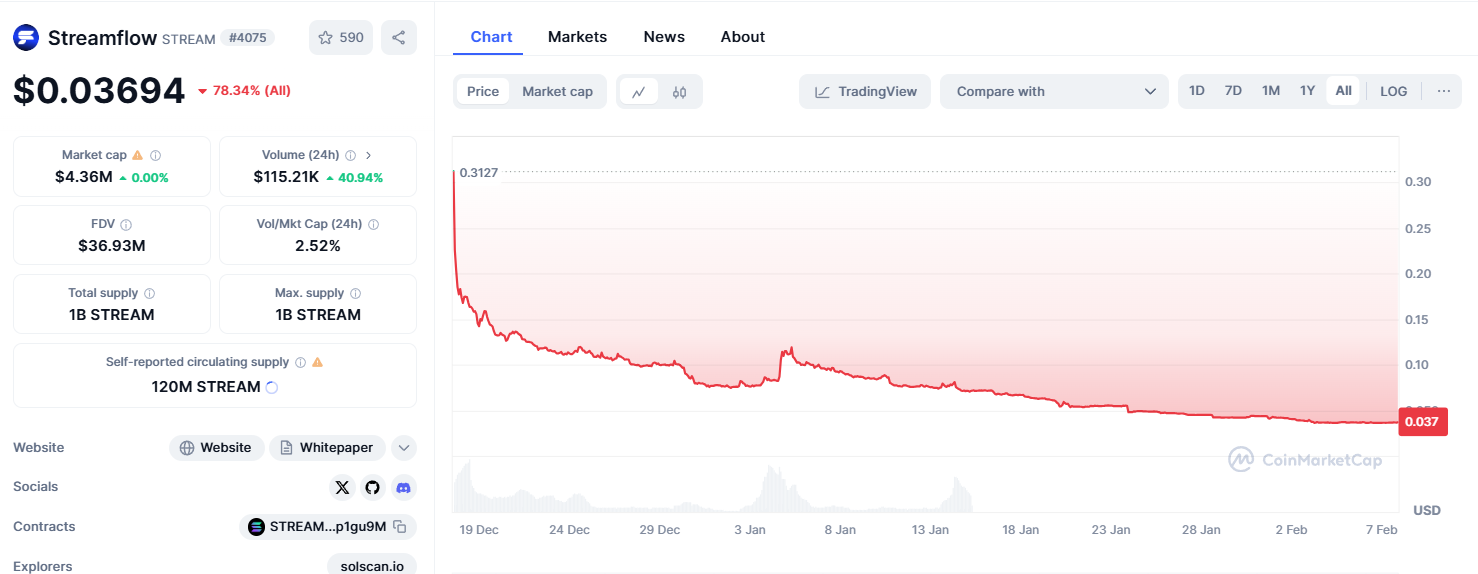
Task: Switch to candlestick chart view
Action: (680, 91)
